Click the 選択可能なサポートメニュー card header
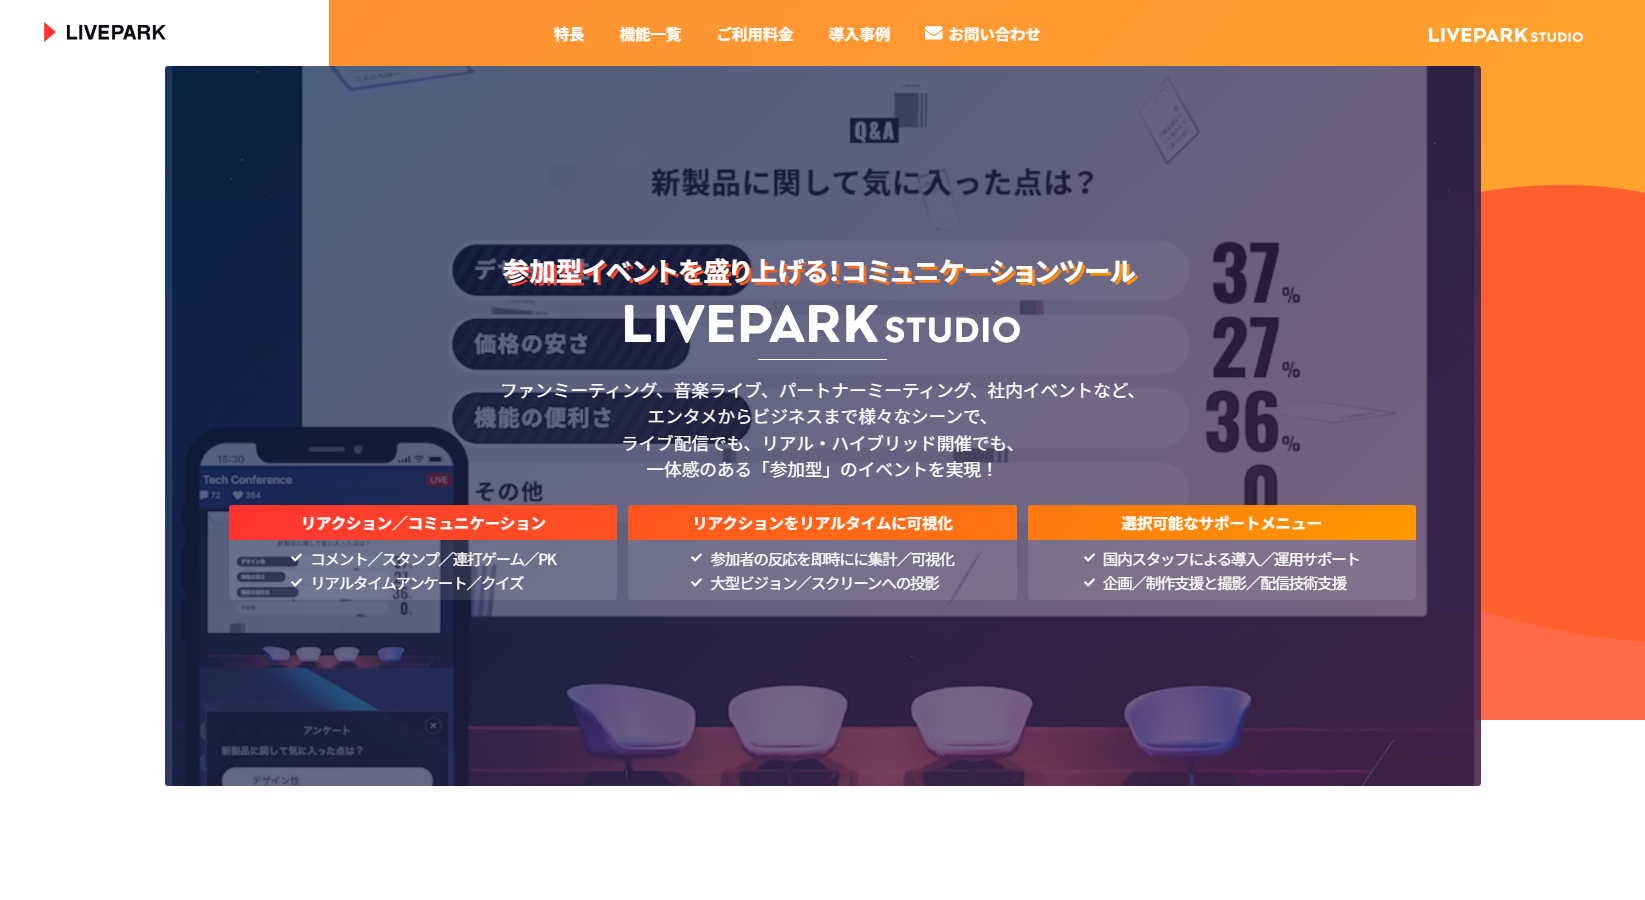This screenshot has height=900, width=1645. [1221, 523]
